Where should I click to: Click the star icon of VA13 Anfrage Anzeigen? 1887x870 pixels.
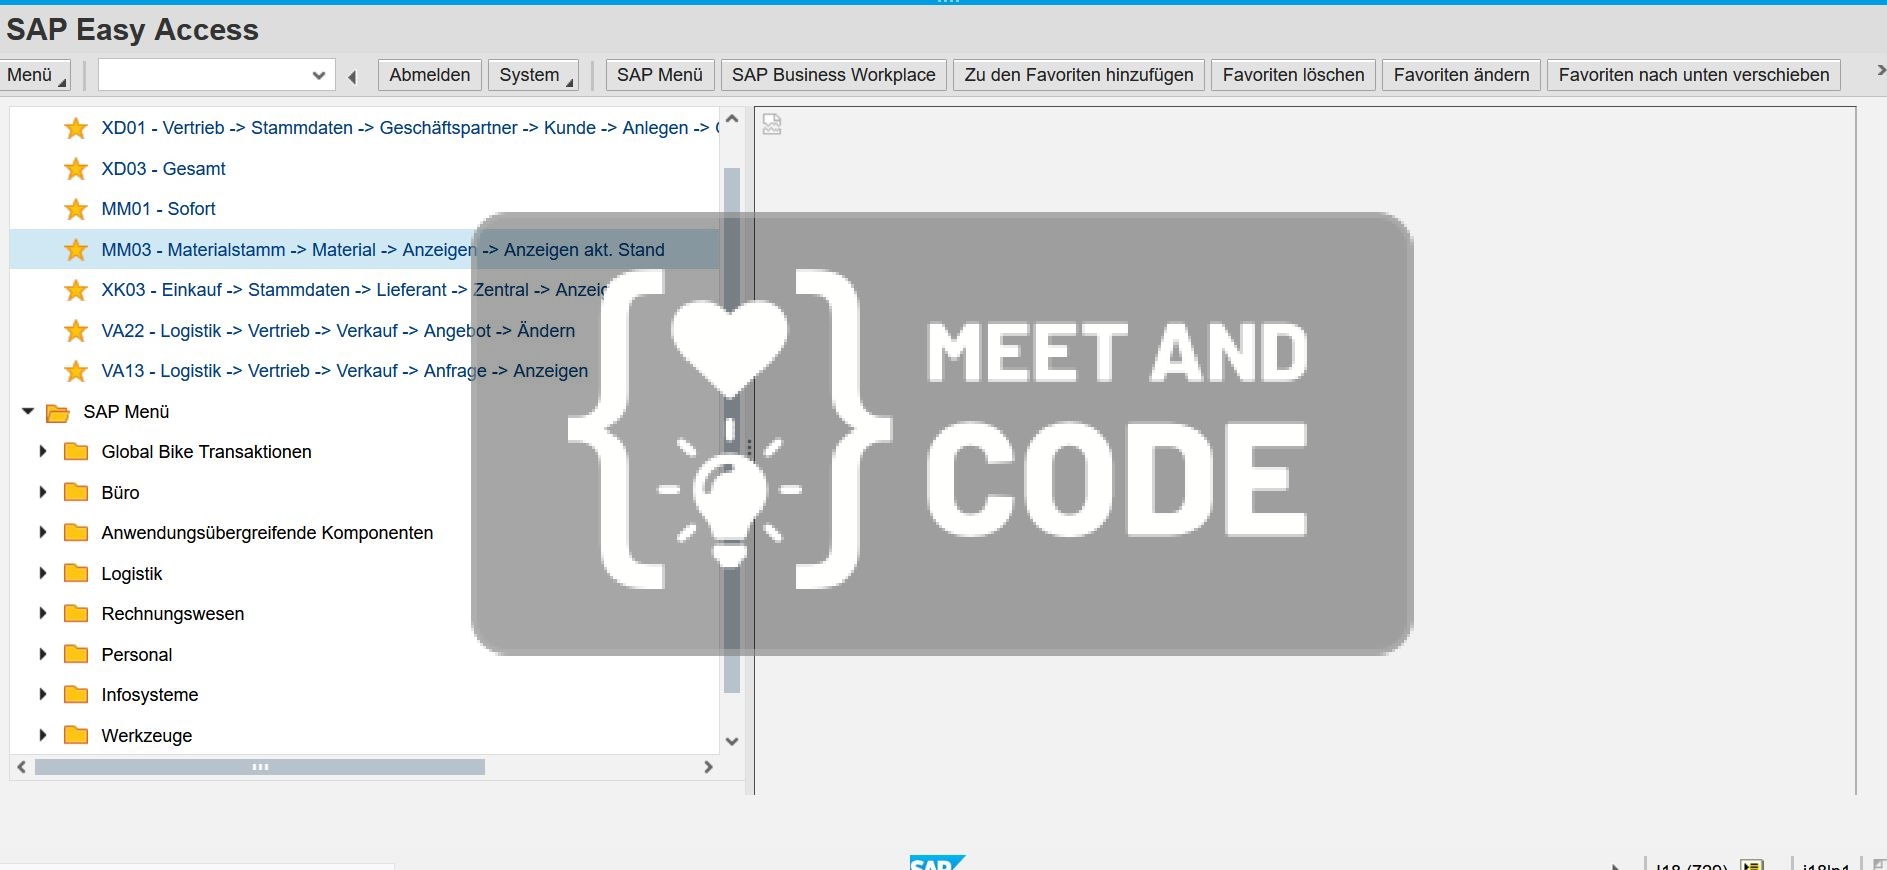(x=76, y=371)
